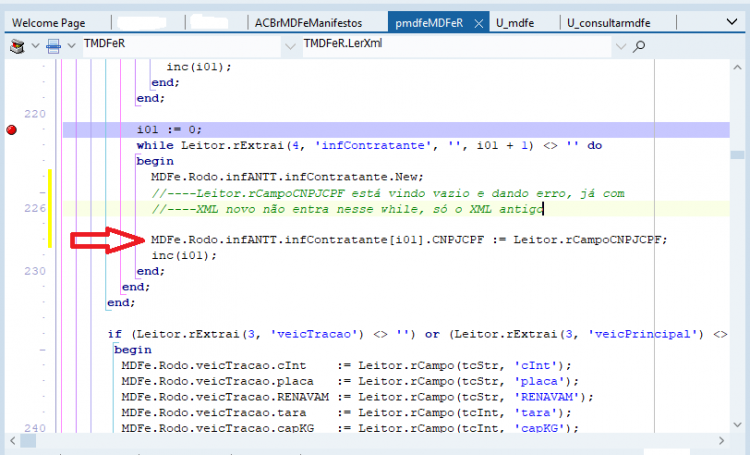Click the veicTracao.tara assignment line

click(x=346, y=413)
